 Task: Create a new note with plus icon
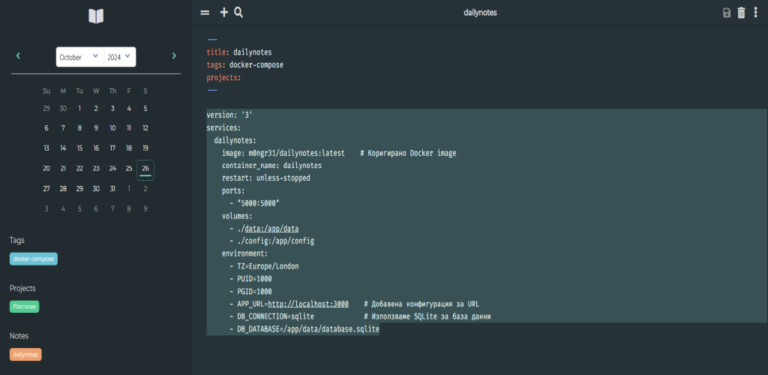pyautogui.click(x=224, y=13)
